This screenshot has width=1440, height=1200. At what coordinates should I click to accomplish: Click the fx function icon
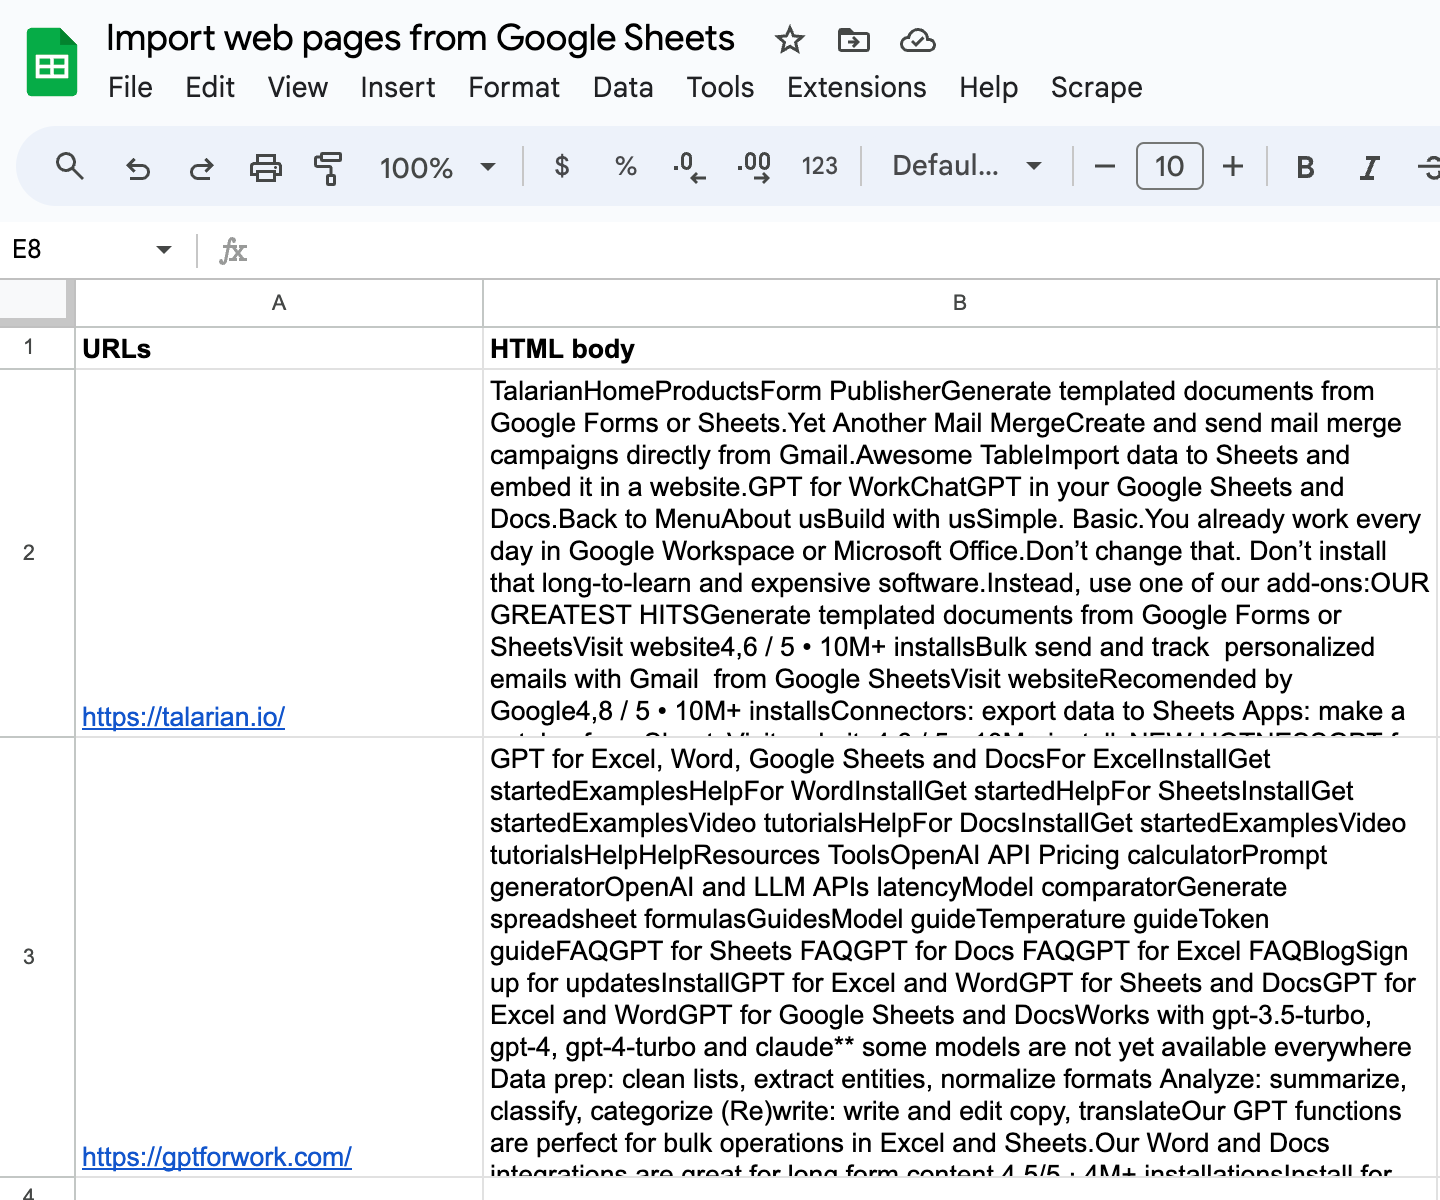[x=233, y=250]
